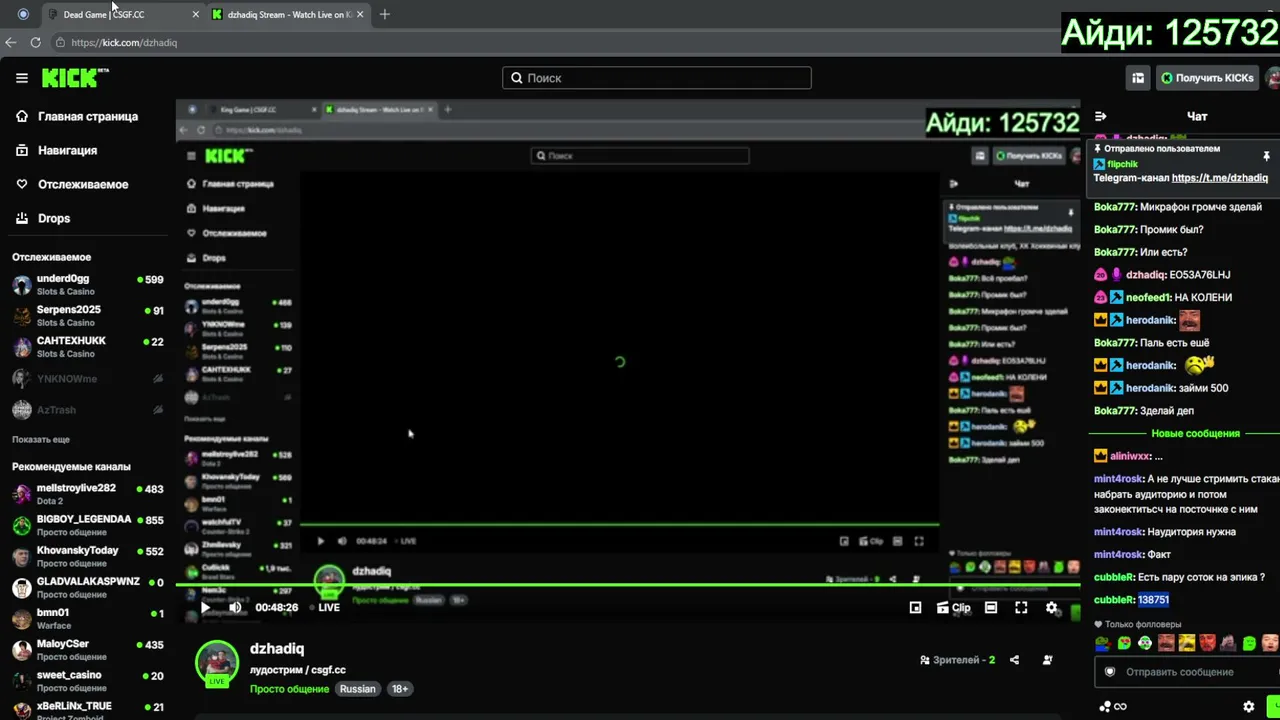This screenshot has height=720, width=1280.
Task: Expand followed list with Показать еще
Action: pos(41,439)
